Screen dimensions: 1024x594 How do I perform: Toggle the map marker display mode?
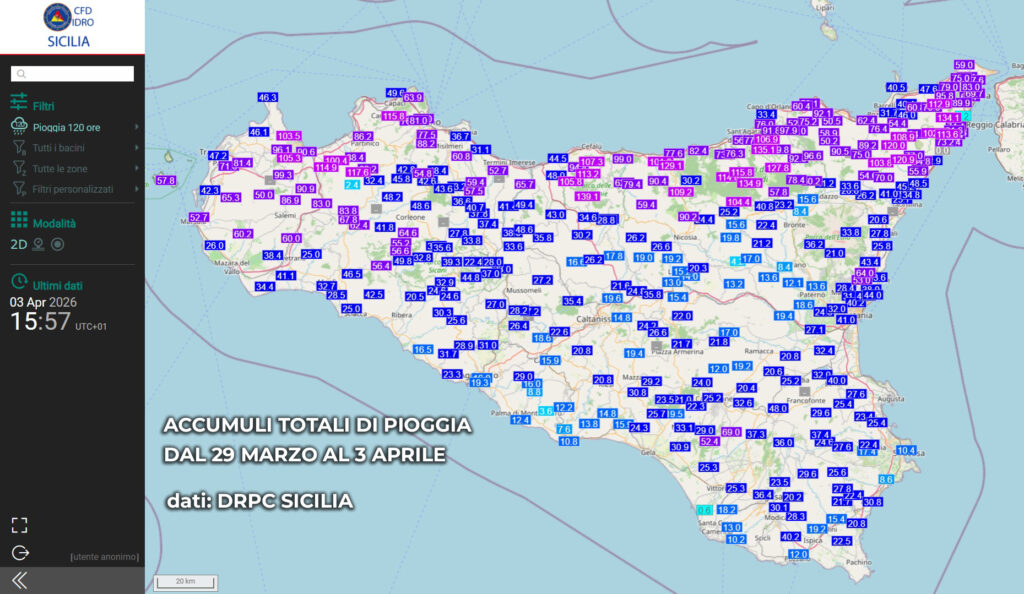click(38, 243)
